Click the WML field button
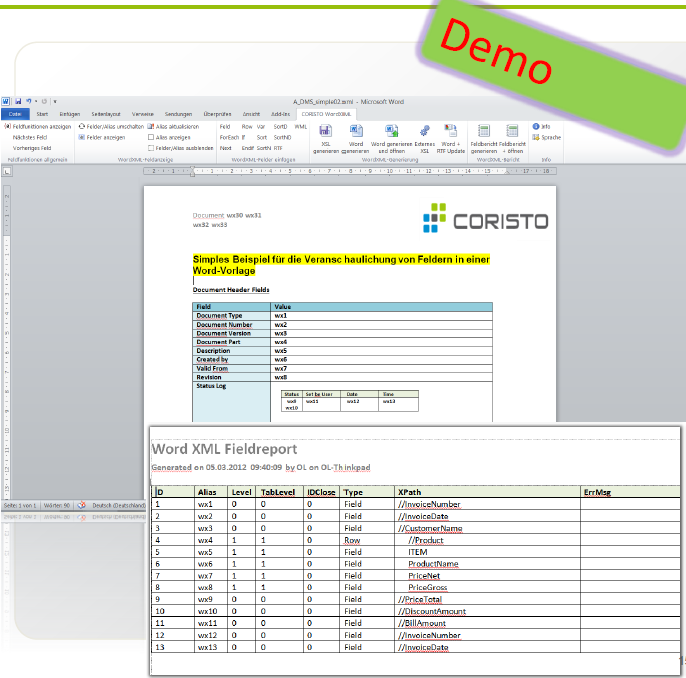 click(301, 126)
